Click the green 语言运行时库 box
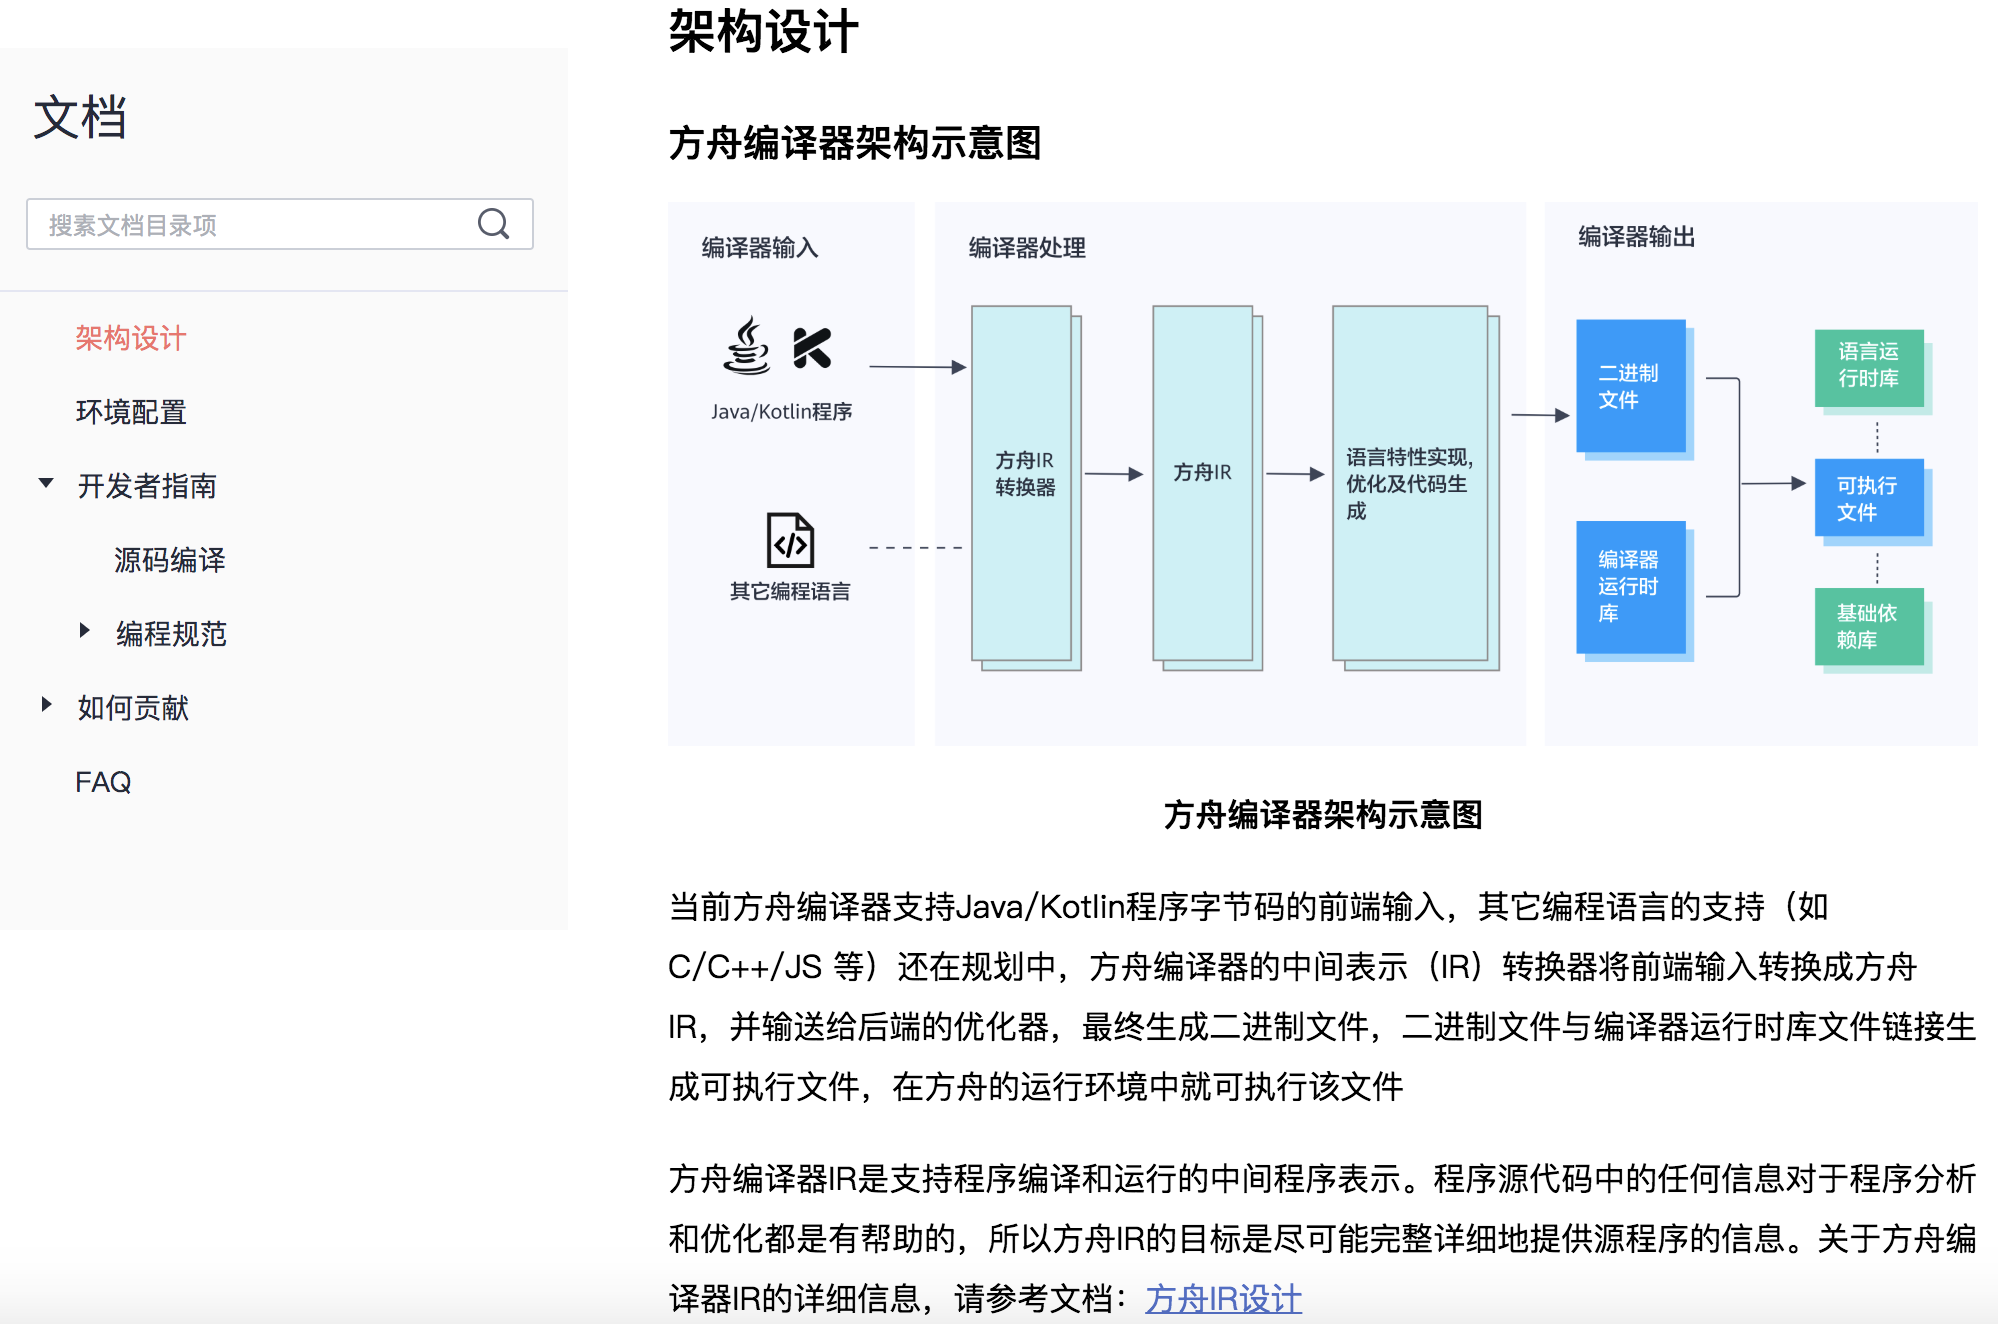 1868,366
